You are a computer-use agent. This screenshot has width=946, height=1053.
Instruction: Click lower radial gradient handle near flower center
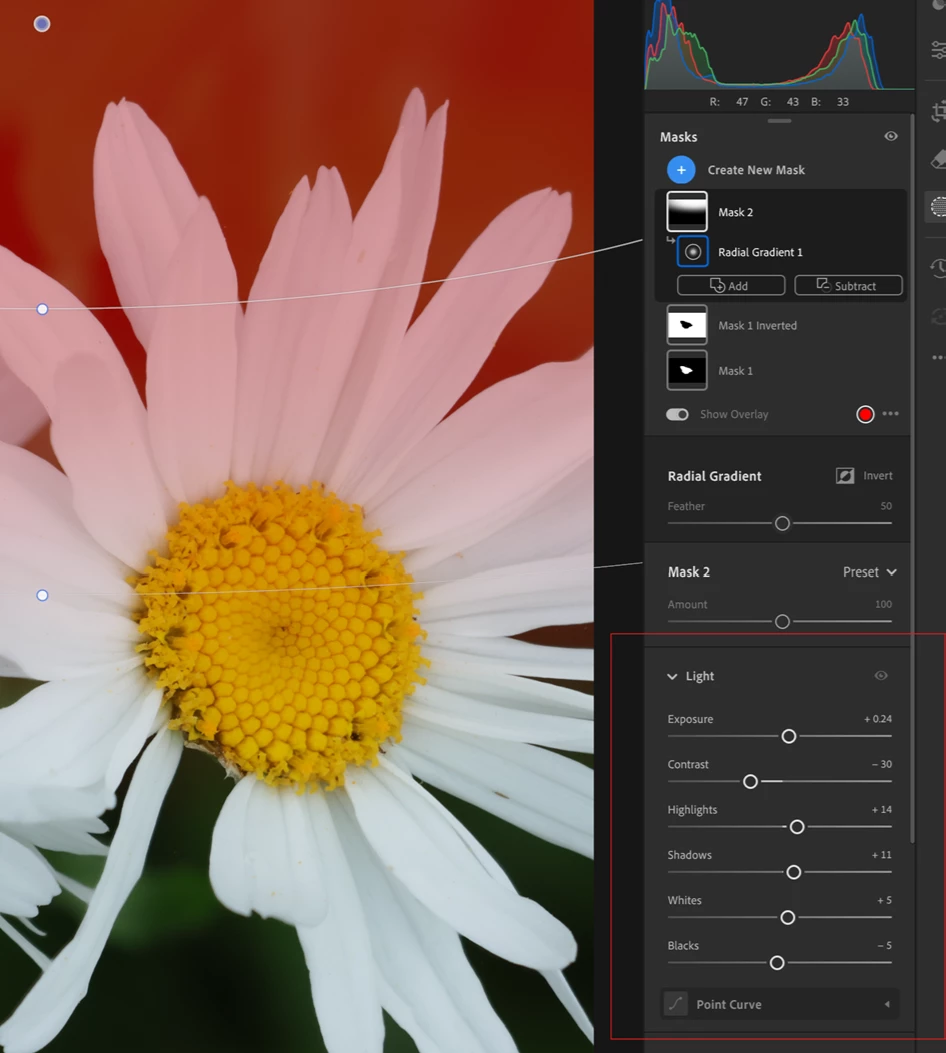point(42,595)
